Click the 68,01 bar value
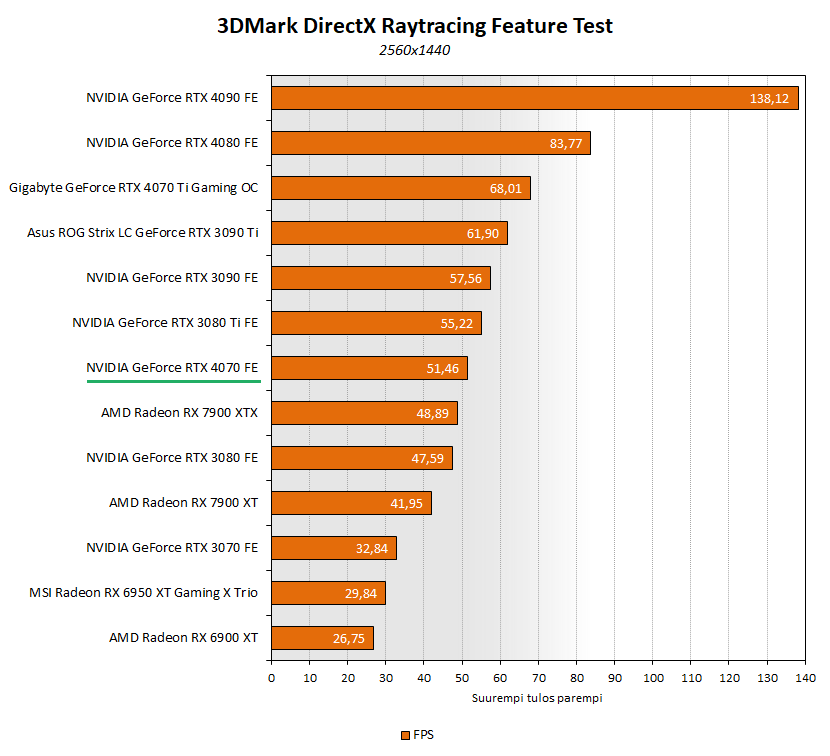The height and width of the screenshot is (756, 830). point(506,188)
